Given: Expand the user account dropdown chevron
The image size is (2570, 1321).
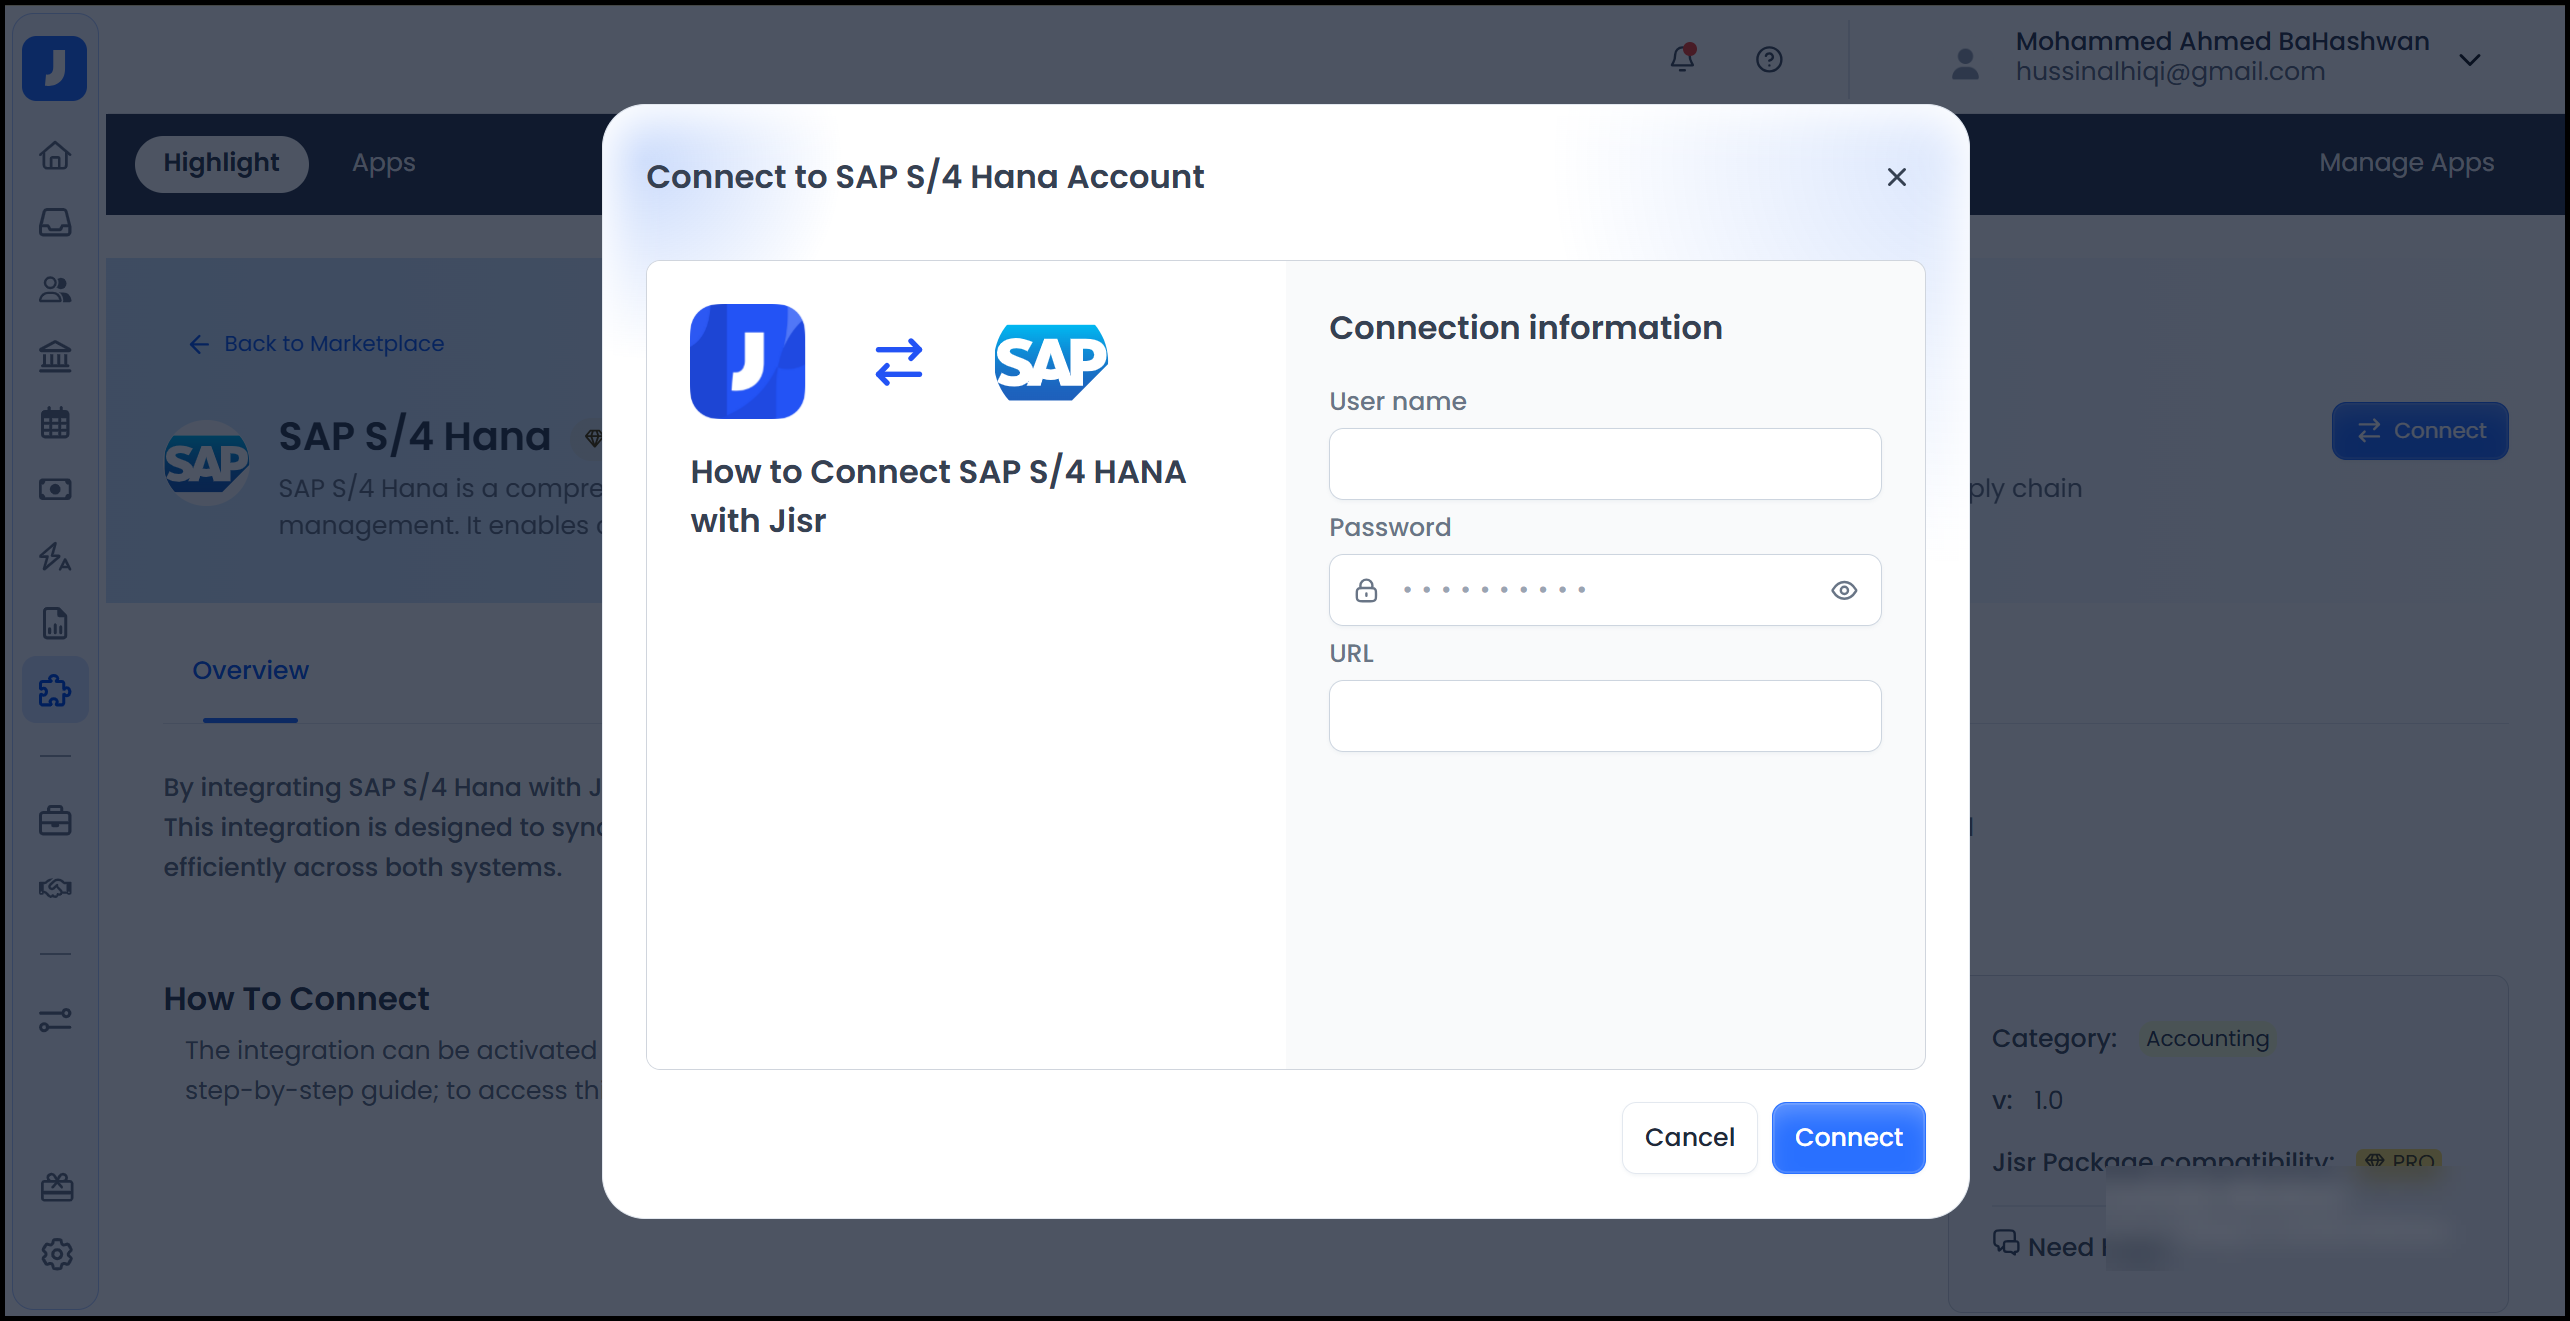Looking at the screenshot, I should tap(2470, 60).
